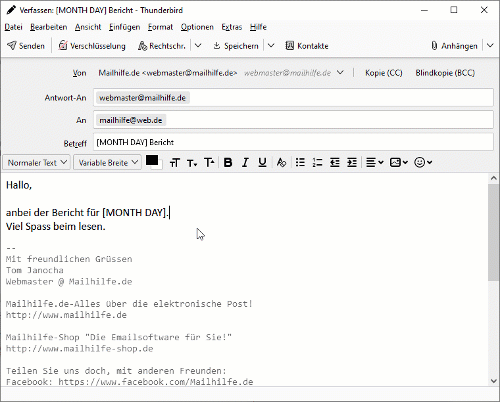Click the smaller font size icon
The height and width of the screenshot is (402, 500).
192,163
